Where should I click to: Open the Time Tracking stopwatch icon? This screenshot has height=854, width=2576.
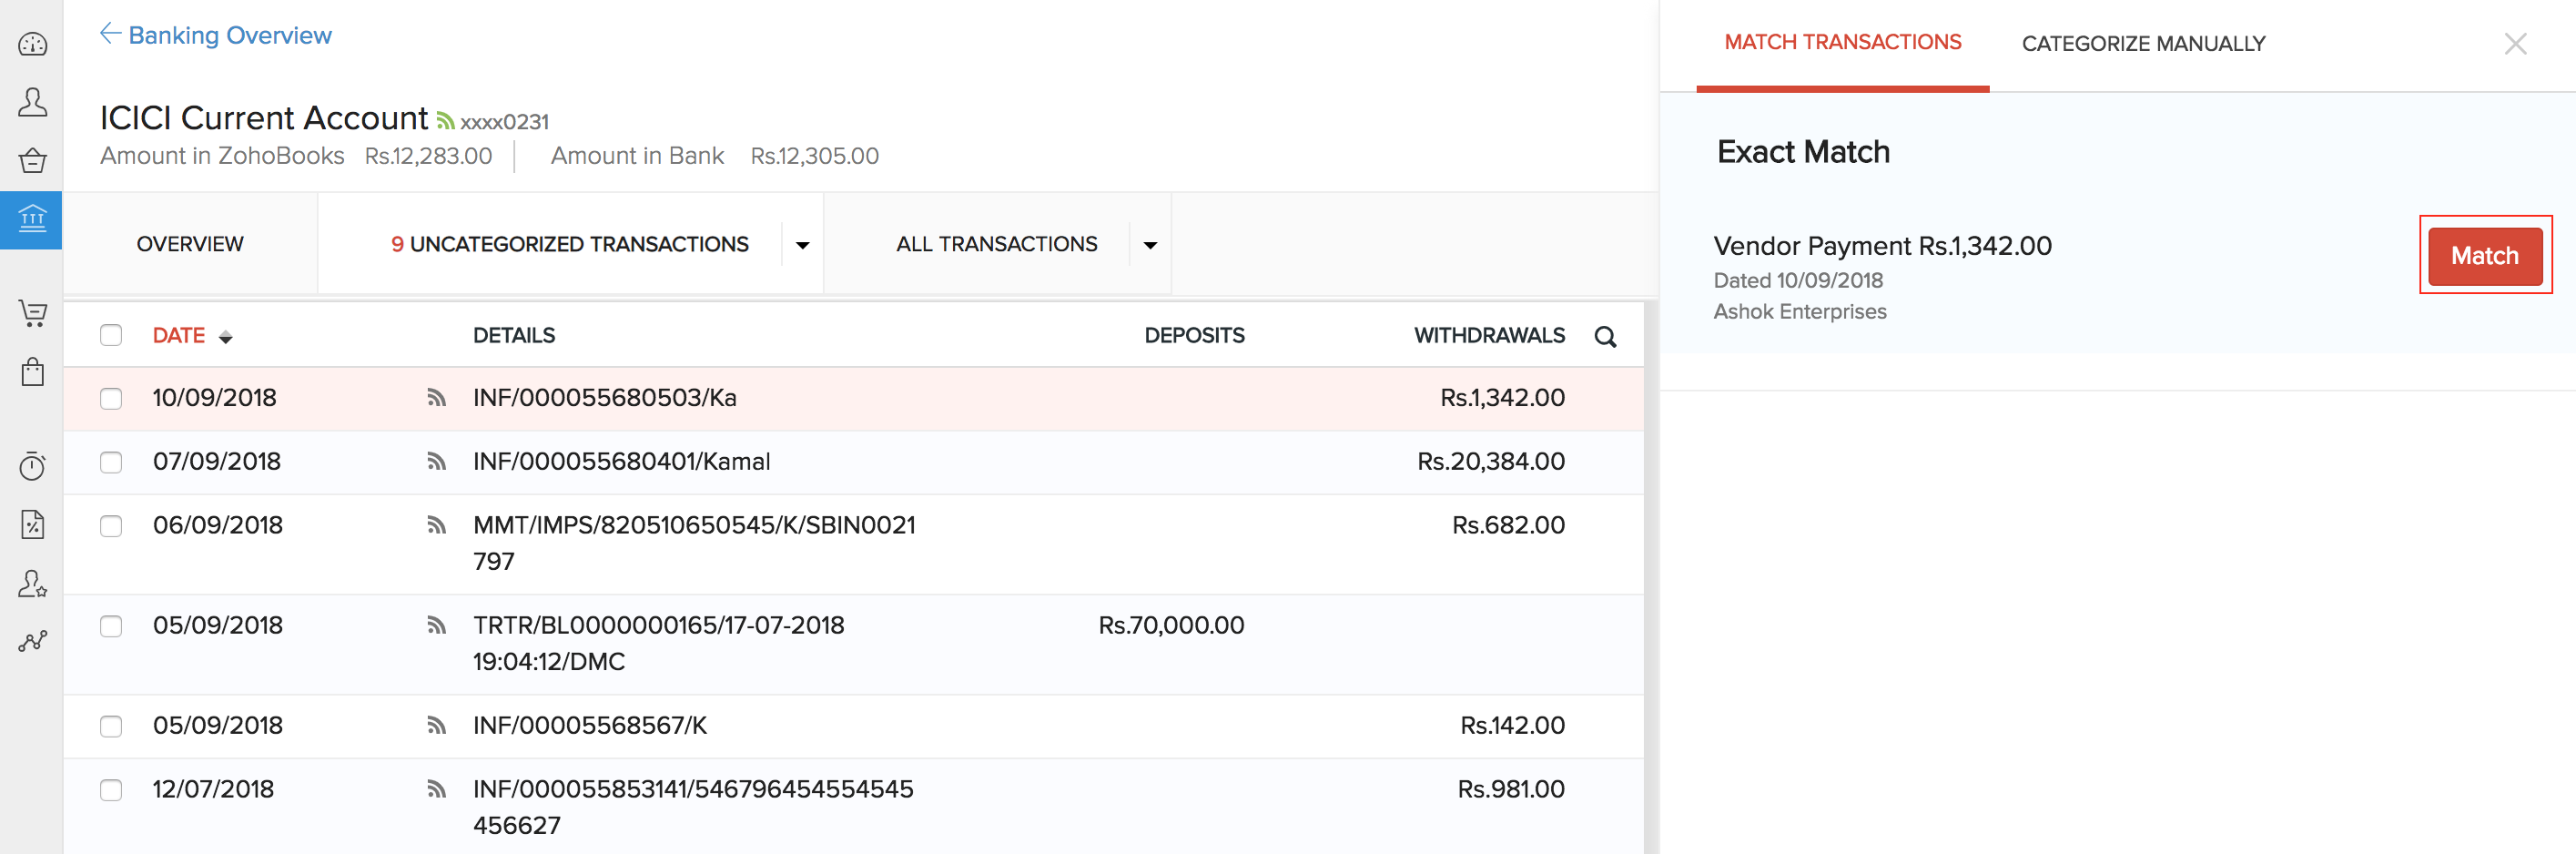point(32,466)
